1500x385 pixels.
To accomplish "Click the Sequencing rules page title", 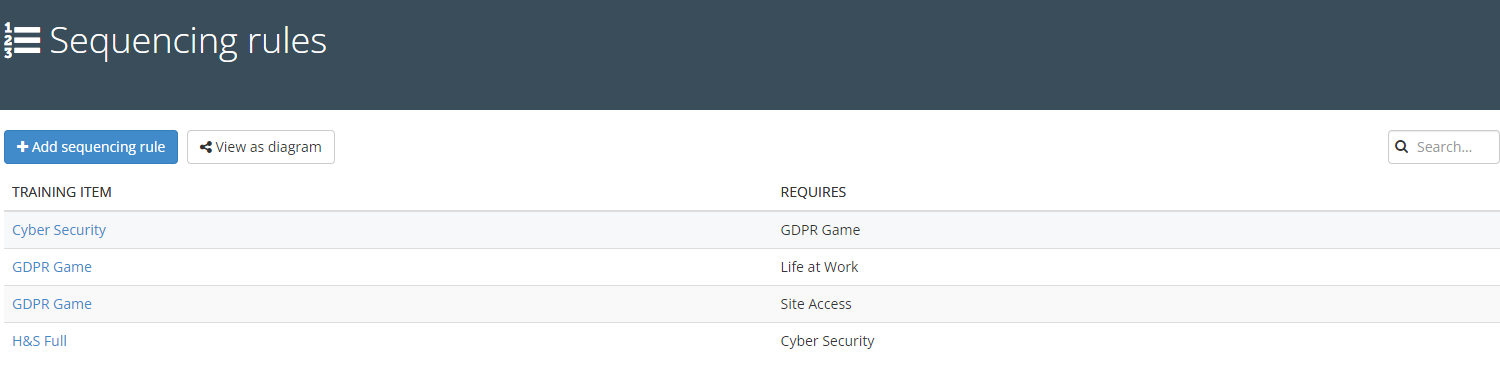I will [188, 41].
